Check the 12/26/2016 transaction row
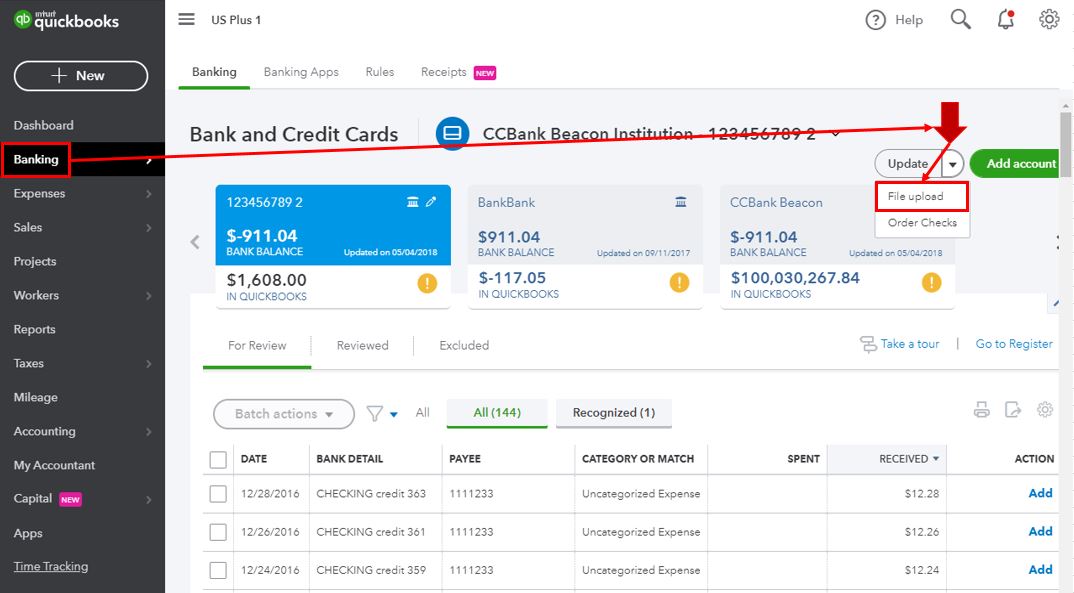This screenshot has width=1074, height=593. [218, 532]
